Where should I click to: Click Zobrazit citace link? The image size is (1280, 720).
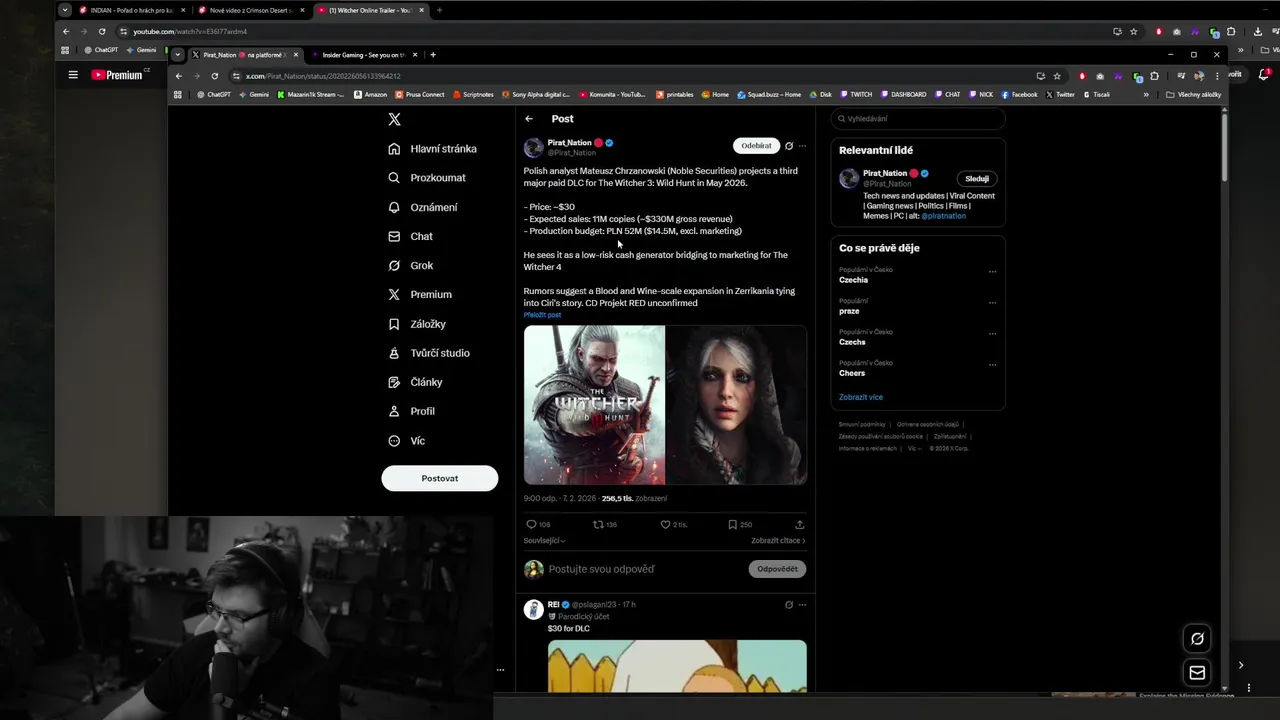778,541
